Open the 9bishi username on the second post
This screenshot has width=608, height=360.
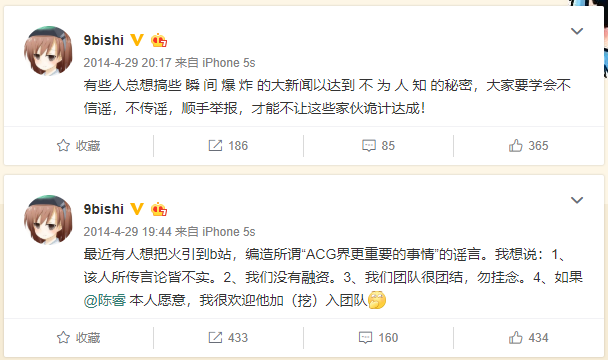104,209
